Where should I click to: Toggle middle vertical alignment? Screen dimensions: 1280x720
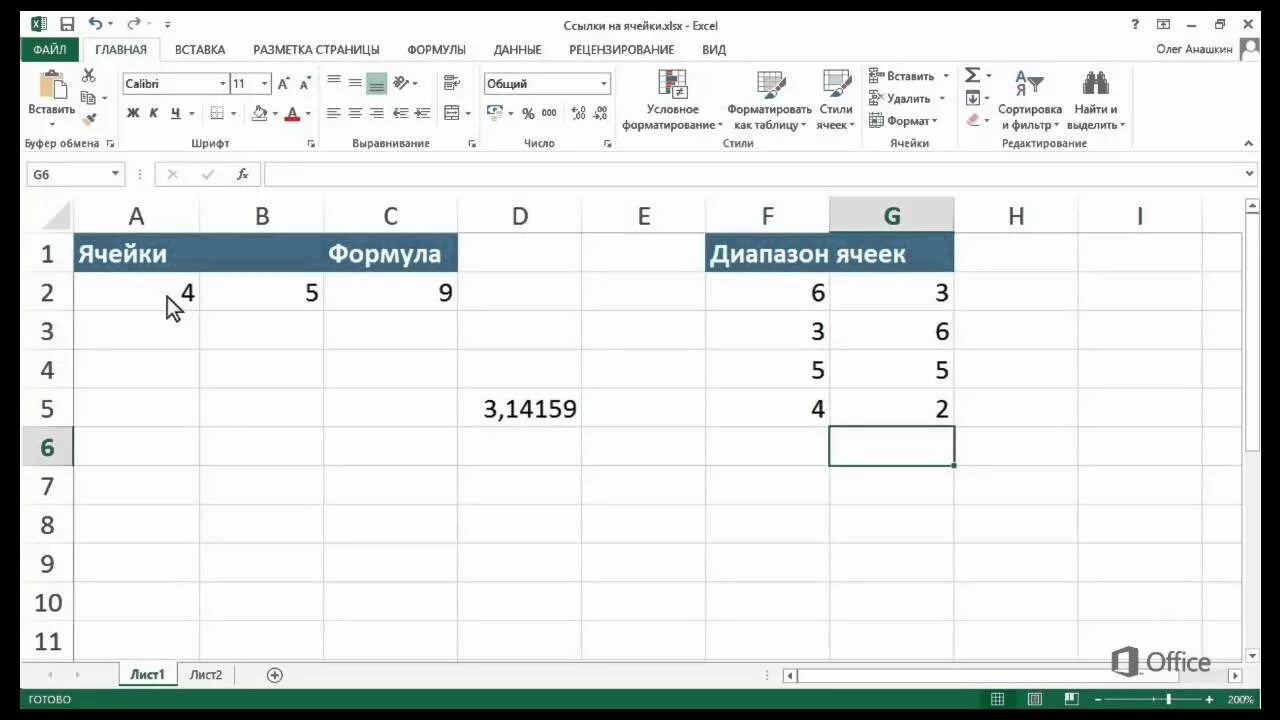(x=355, y=83)
